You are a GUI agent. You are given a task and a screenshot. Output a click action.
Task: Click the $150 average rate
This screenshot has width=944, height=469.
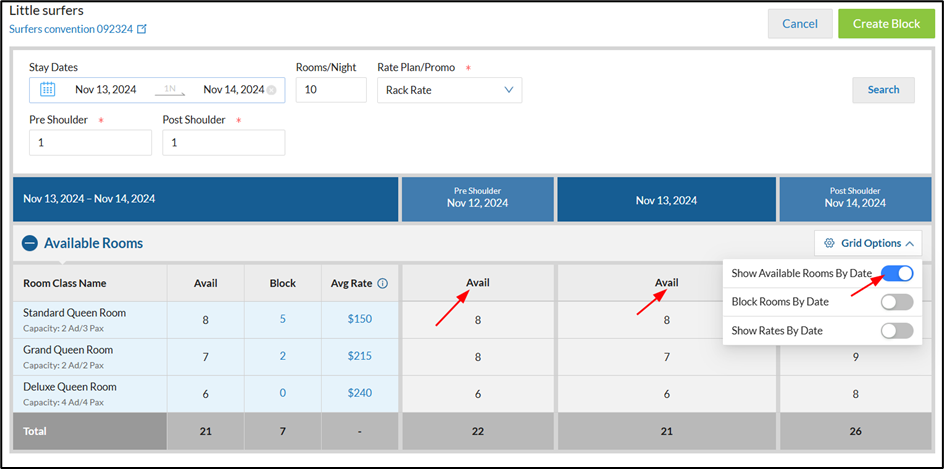coord(359,320)
